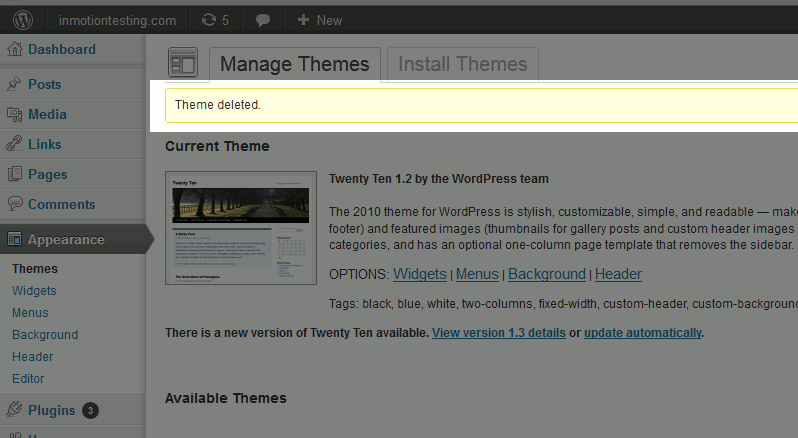Switch to Manage Themes tab
798x438 pixels.
tap(295, 64)
